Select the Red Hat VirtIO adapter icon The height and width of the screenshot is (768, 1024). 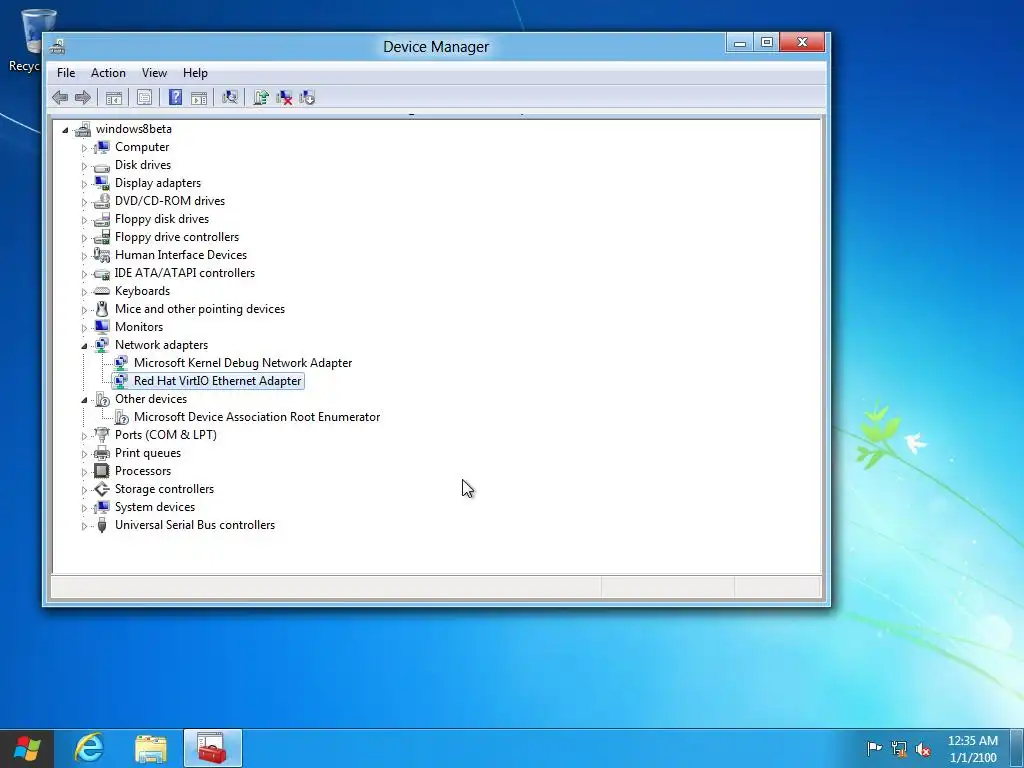click(121, 381)
